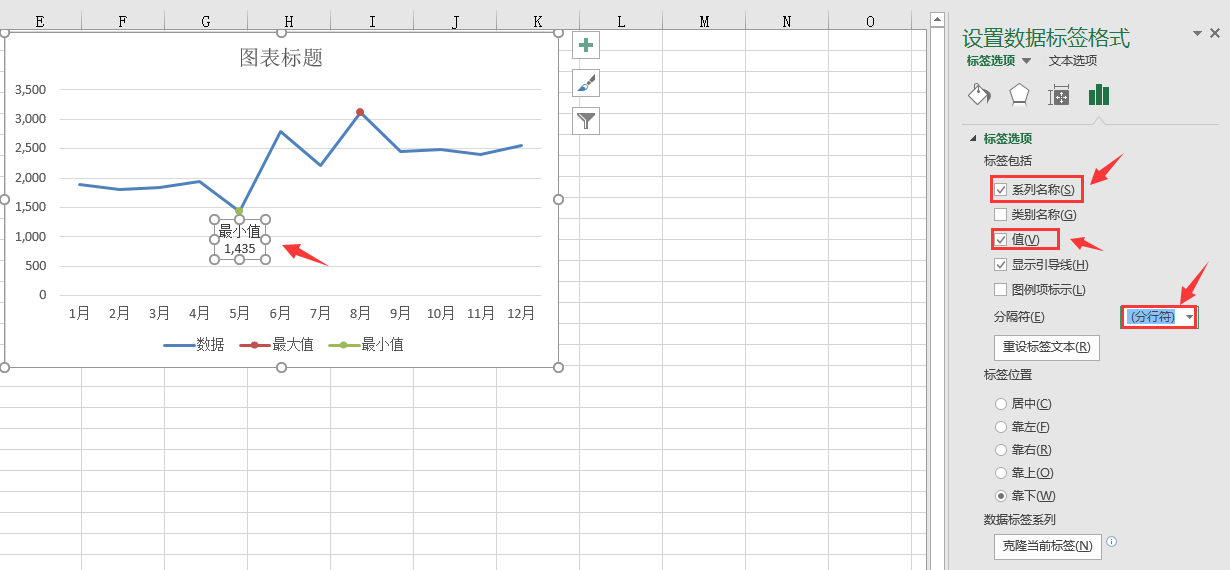Open the 分隔符 separator dropdown
This screenshot has width=1230, height=570.
pos(1189,317)
